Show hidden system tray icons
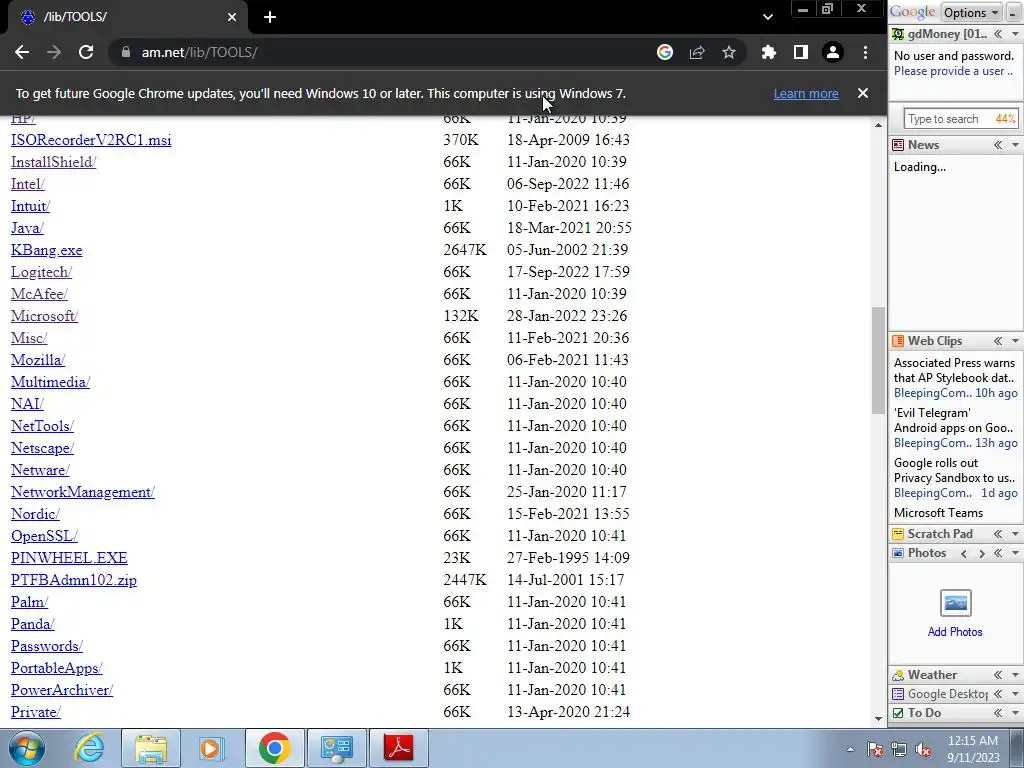The width and height of the screenshot is (1024, 768). point(850,749)
